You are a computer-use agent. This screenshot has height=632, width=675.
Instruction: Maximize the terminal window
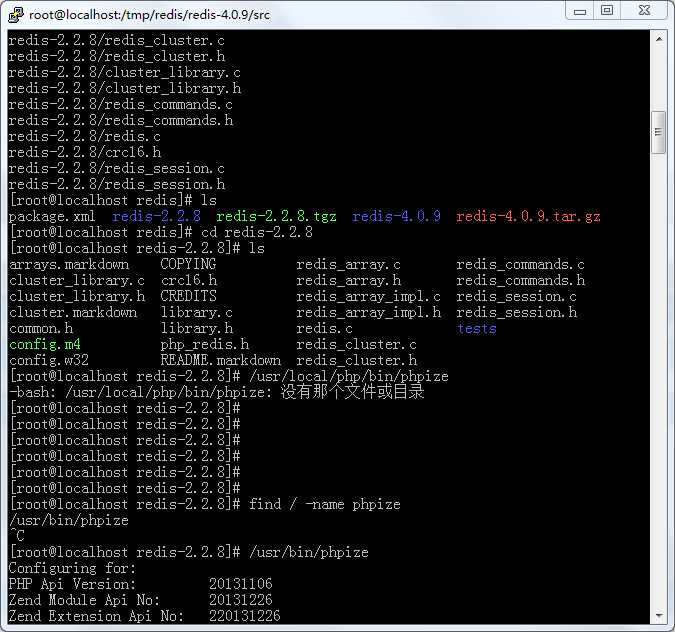(x=607, y=11)
